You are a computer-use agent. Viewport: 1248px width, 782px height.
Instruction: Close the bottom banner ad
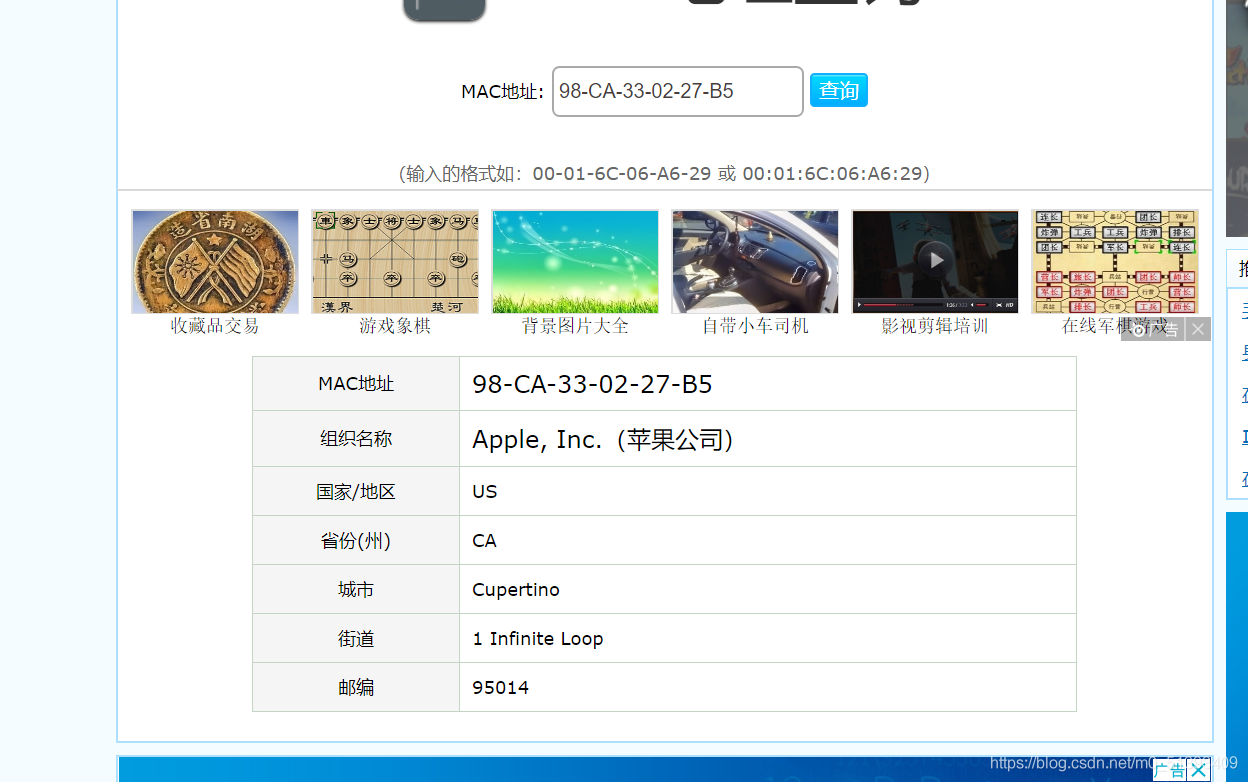click(1198, 770)
